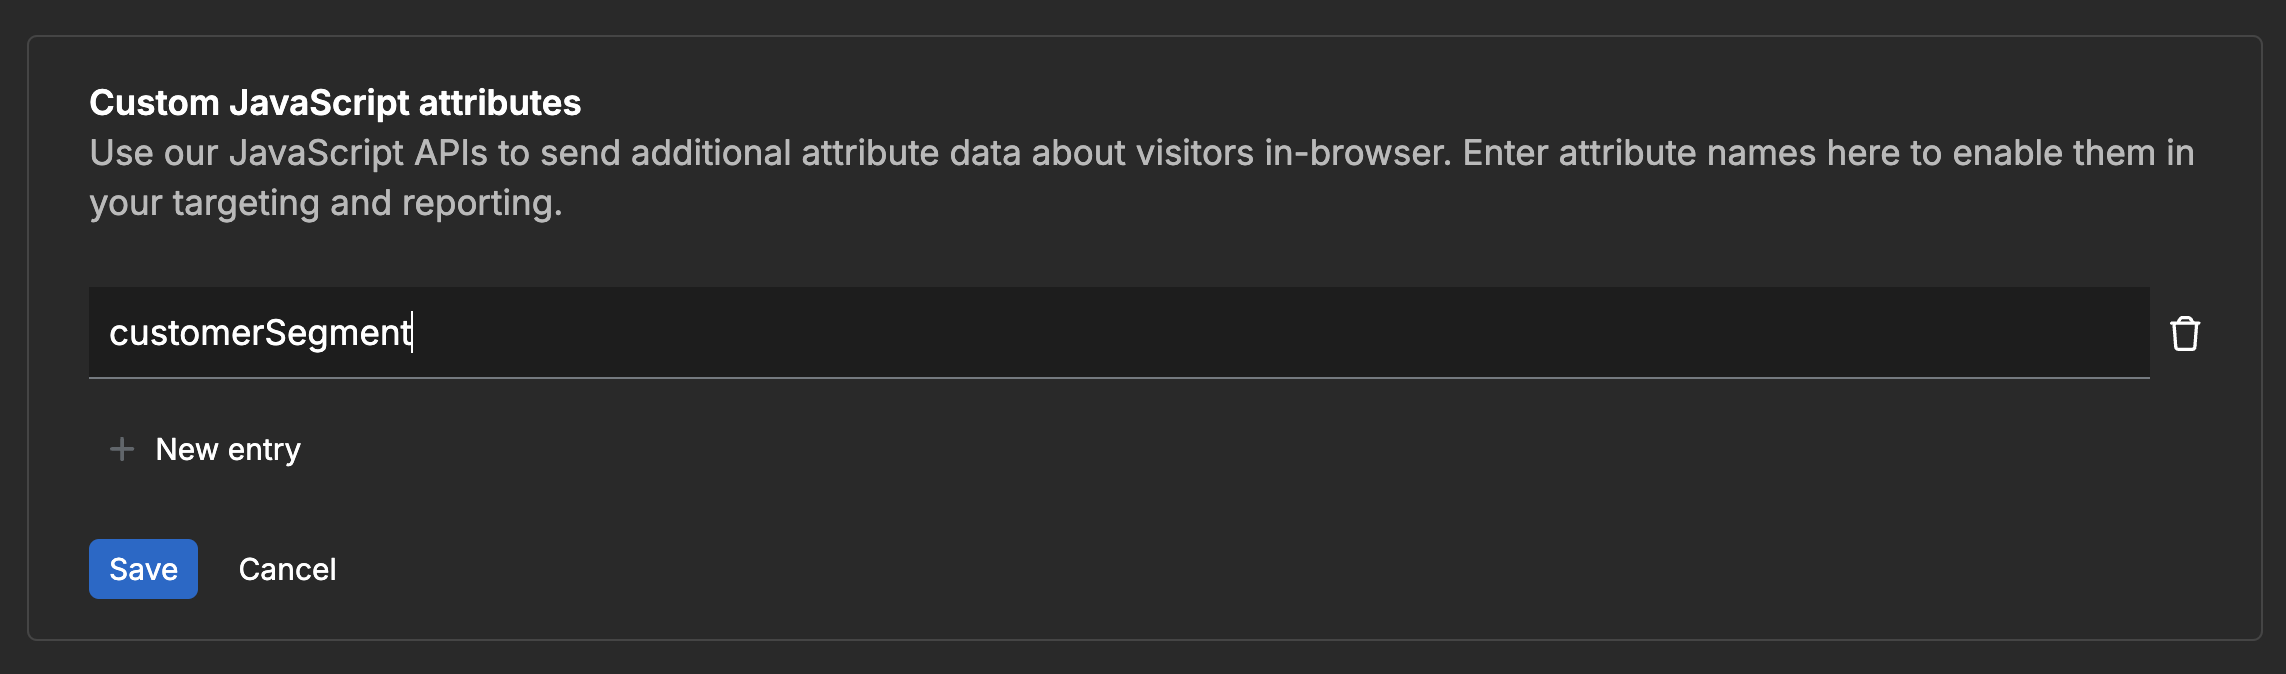Cancel editing the attribute list
The height and width of the screenshot is (674, 2286).
288,568
